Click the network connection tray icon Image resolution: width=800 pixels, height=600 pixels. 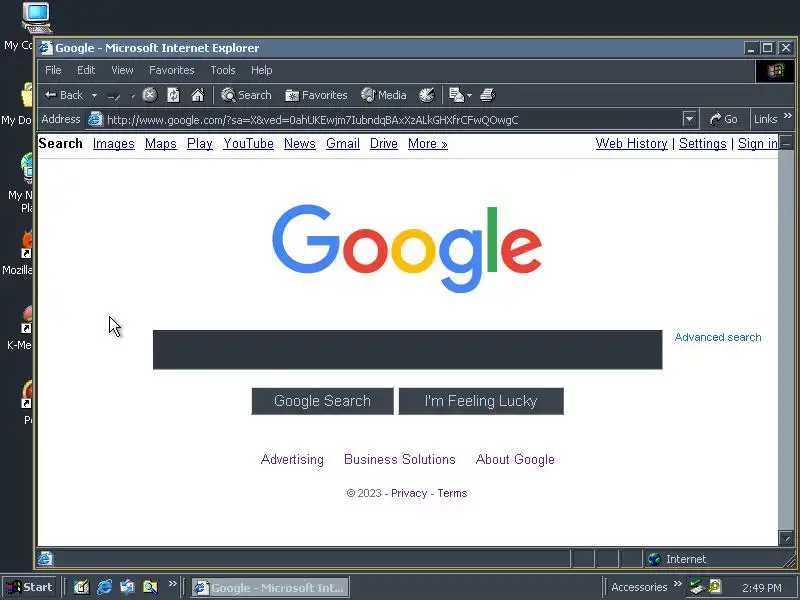696,587
